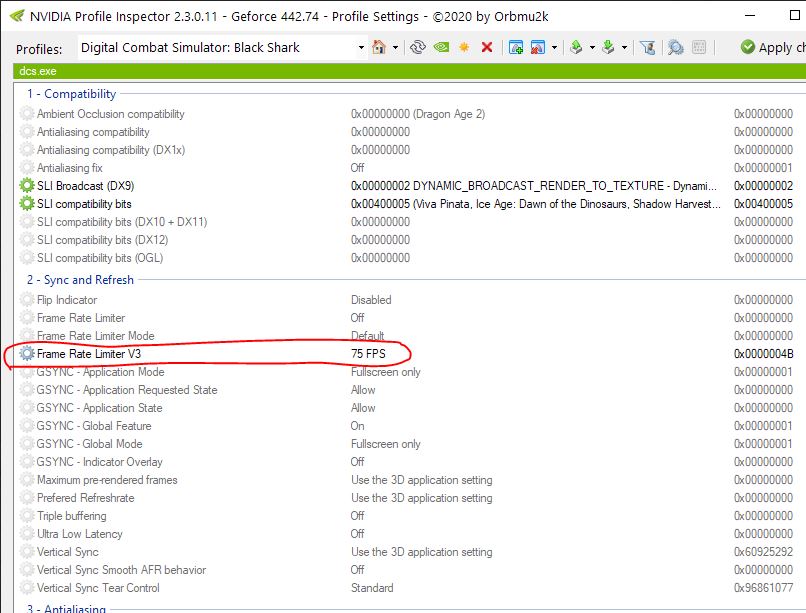Click hex value 0x60925292 of Vertical Sync
The height and width of the screenshot is (613, 806).
coord(763,551)
